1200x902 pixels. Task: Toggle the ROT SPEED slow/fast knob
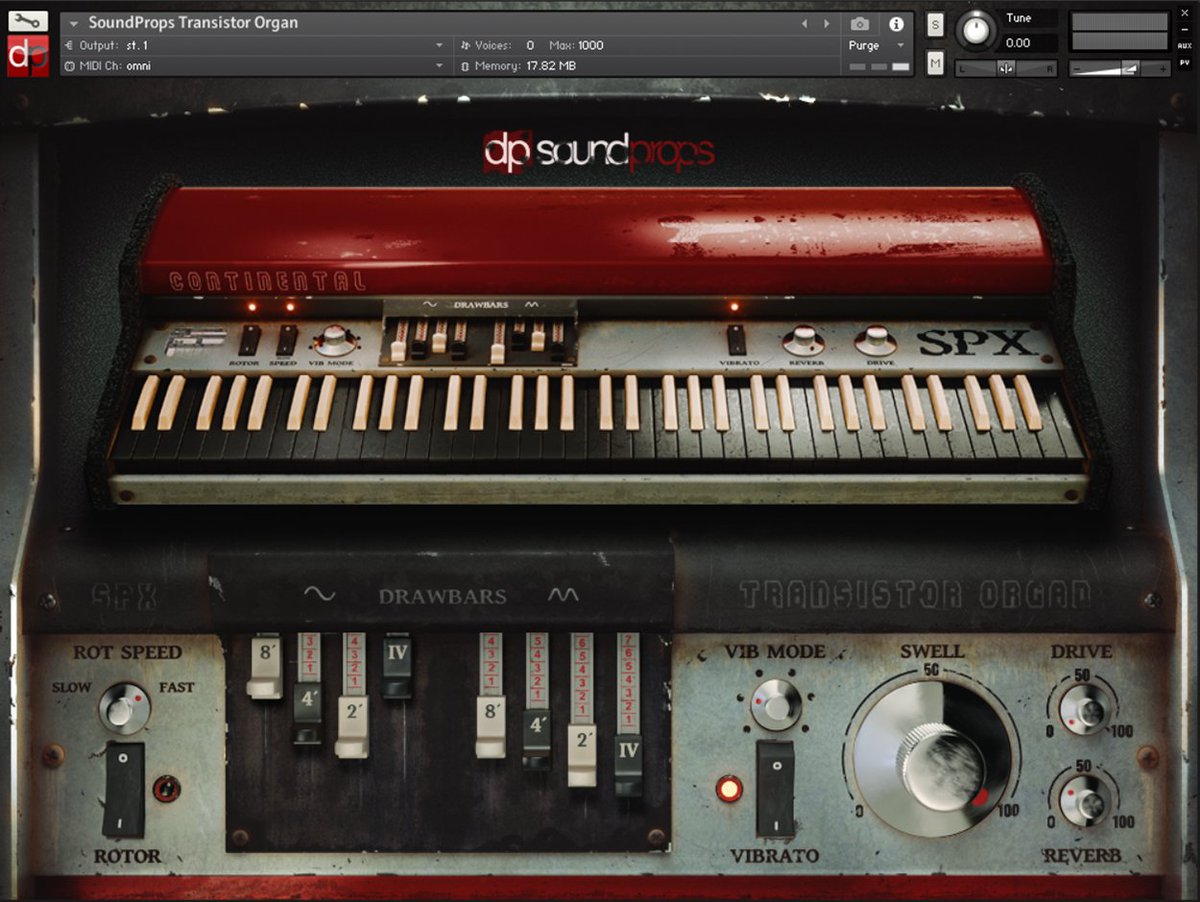(x=124, y=709)
